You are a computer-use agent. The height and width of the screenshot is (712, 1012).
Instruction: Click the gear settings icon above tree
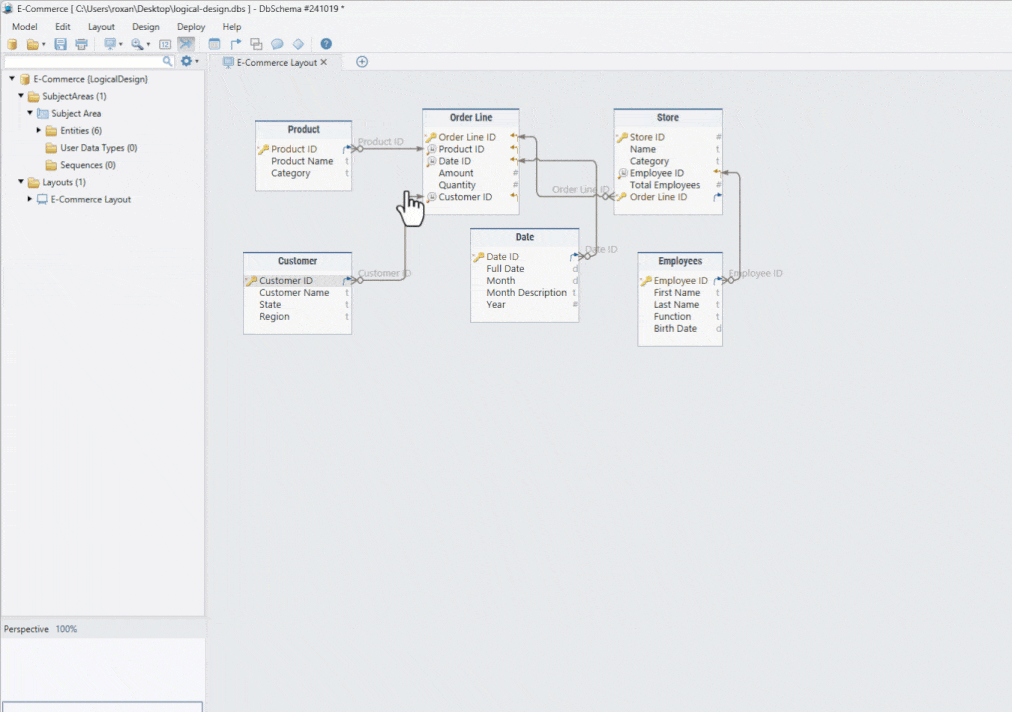pos(187,61)
